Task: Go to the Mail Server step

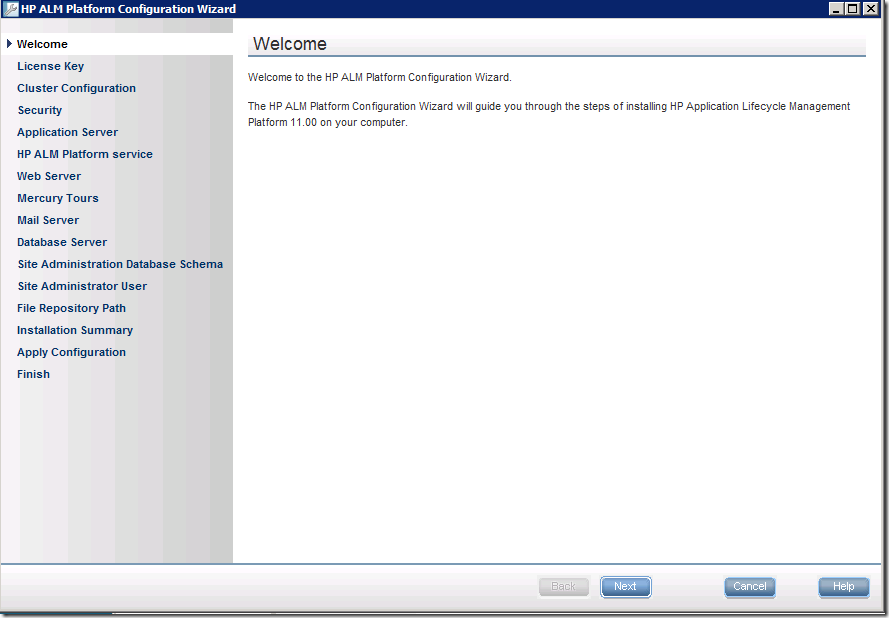Action: (x=48, y=221)
